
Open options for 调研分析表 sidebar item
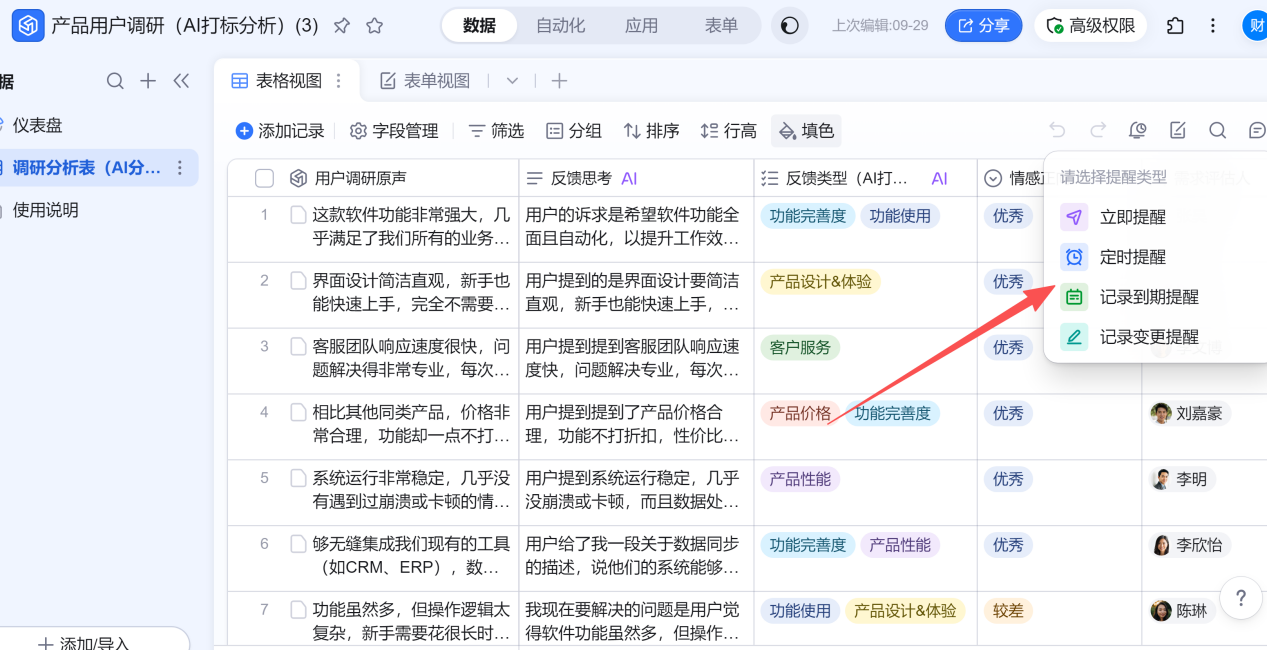[x=180, y=168]
